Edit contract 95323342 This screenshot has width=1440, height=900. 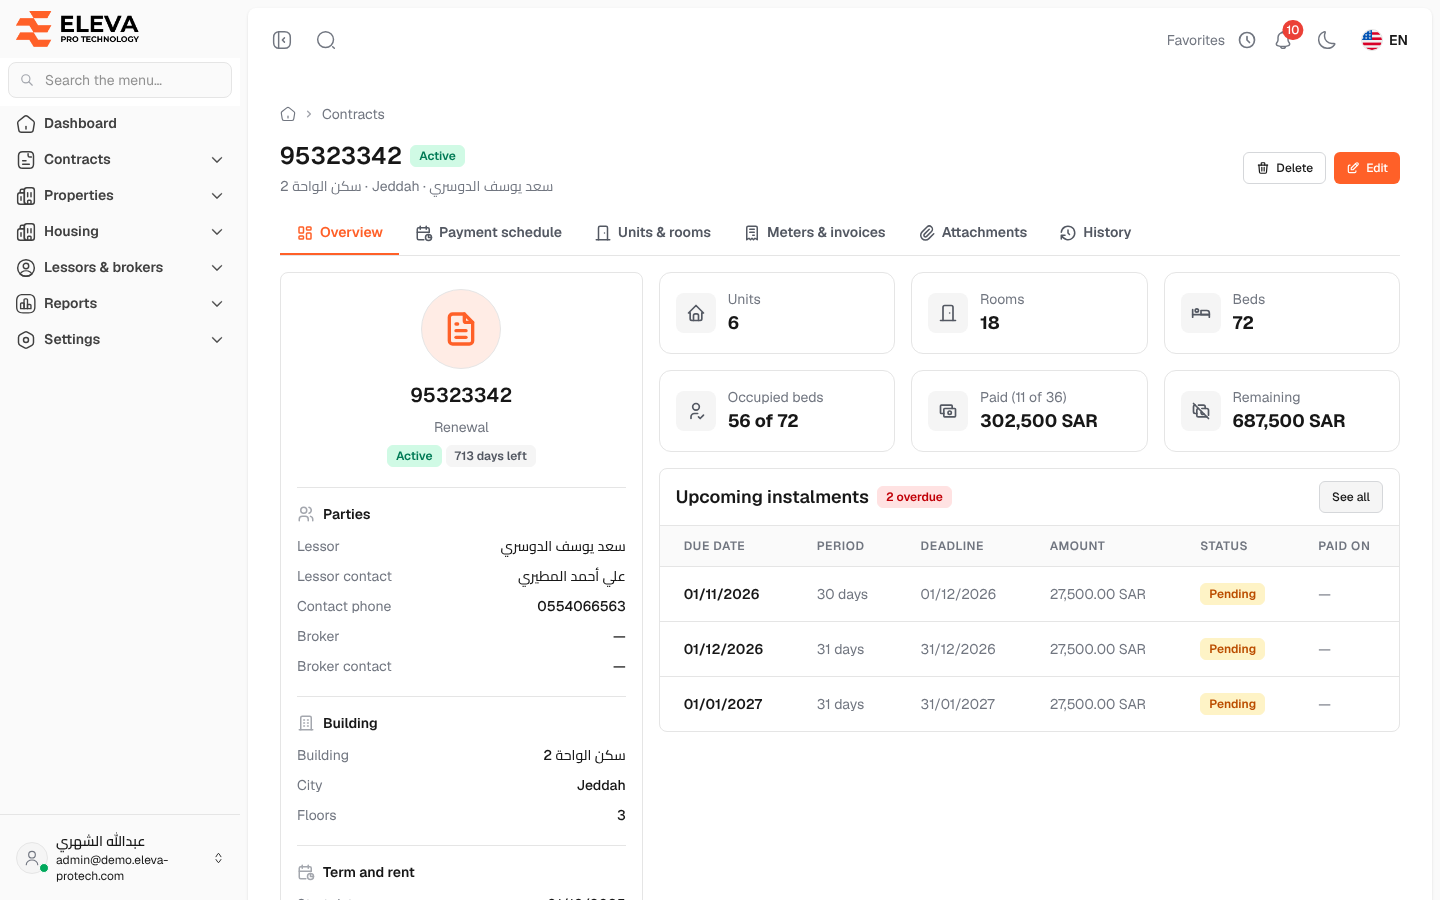coord(1367,168)
